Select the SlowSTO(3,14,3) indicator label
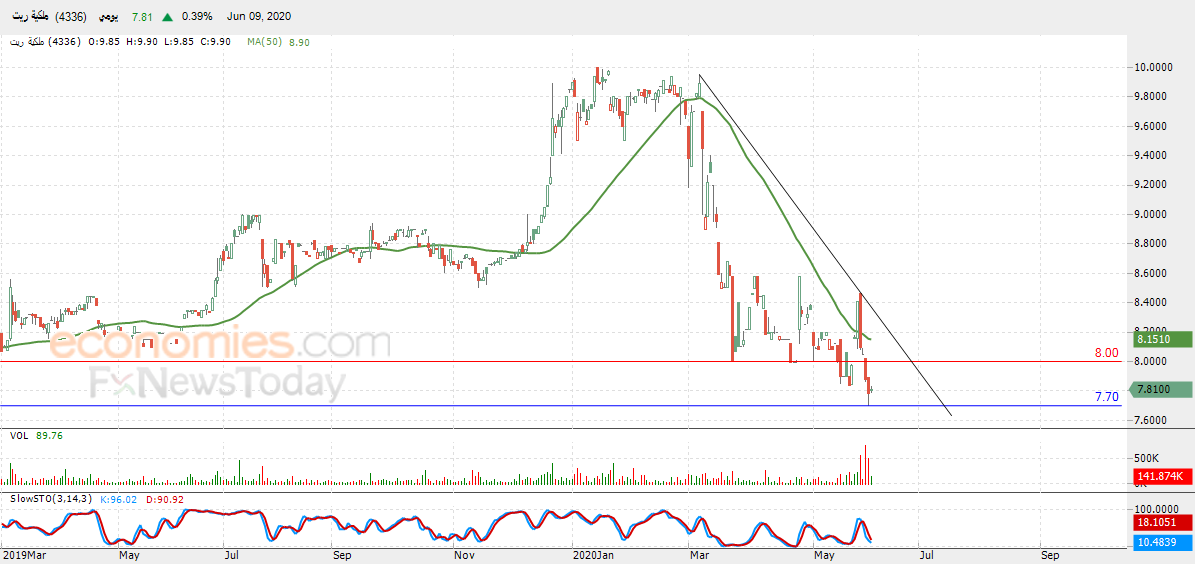Viewport: 1195px width, 564px height. click(x=51, y=499)
